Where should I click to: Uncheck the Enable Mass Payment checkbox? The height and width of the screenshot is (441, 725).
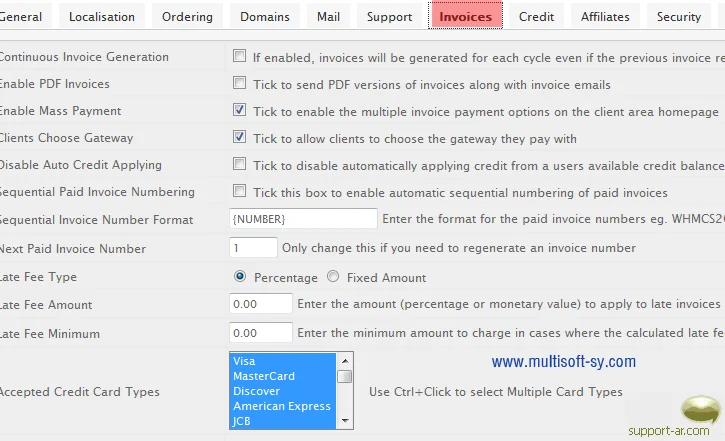click(239, 111)
